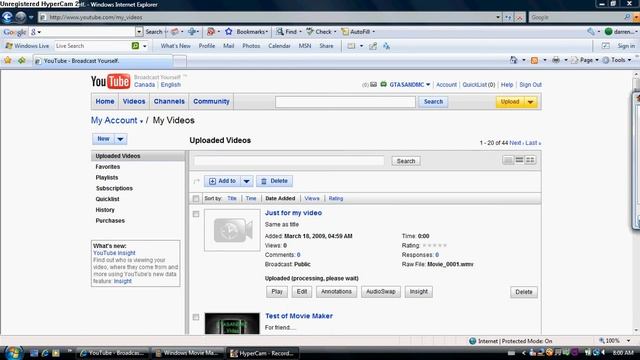Select the first list view layout icon
Image resolution: width=640 pixels, height=360 pixels.
[508, 160]
